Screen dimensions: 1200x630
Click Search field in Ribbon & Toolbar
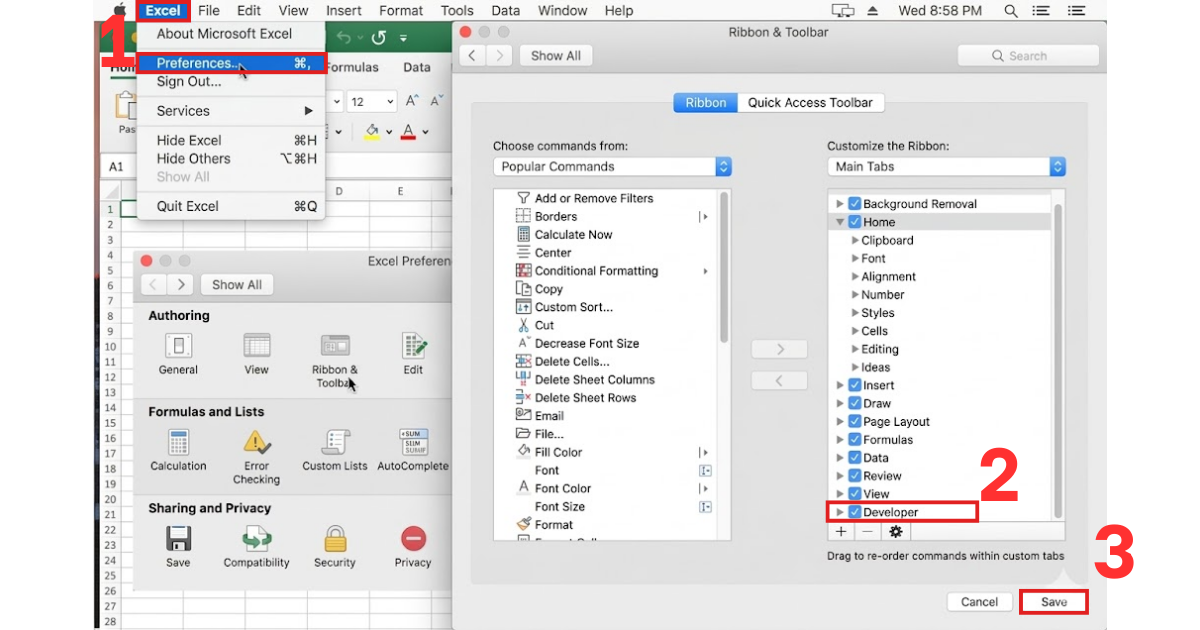(x=1028, y=56)
